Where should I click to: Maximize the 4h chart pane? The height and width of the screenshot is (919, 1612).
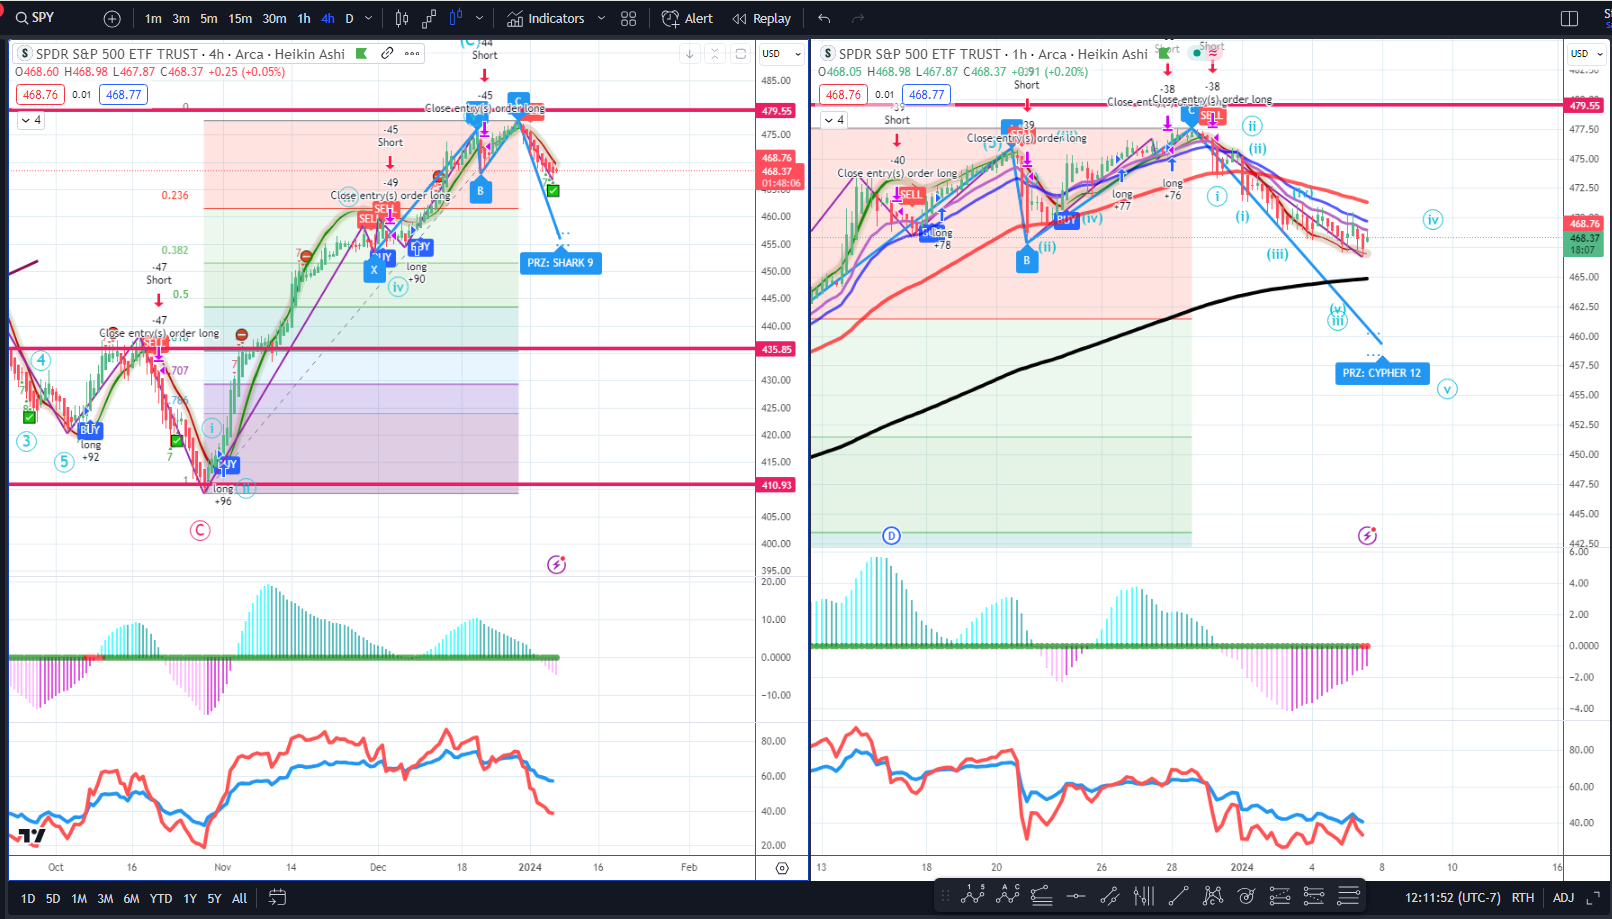[740, 54]
